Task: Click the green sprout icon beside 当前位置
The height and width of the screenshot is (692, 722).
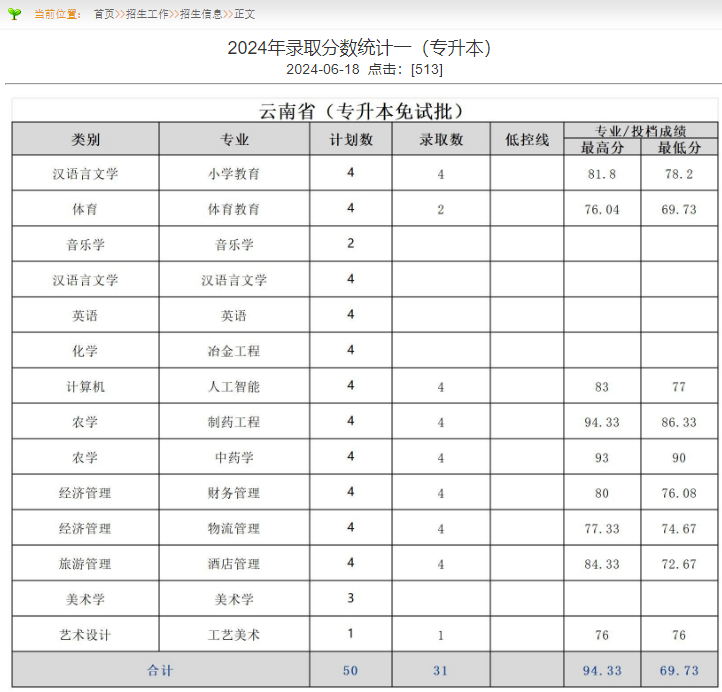Action: point(14,14)
